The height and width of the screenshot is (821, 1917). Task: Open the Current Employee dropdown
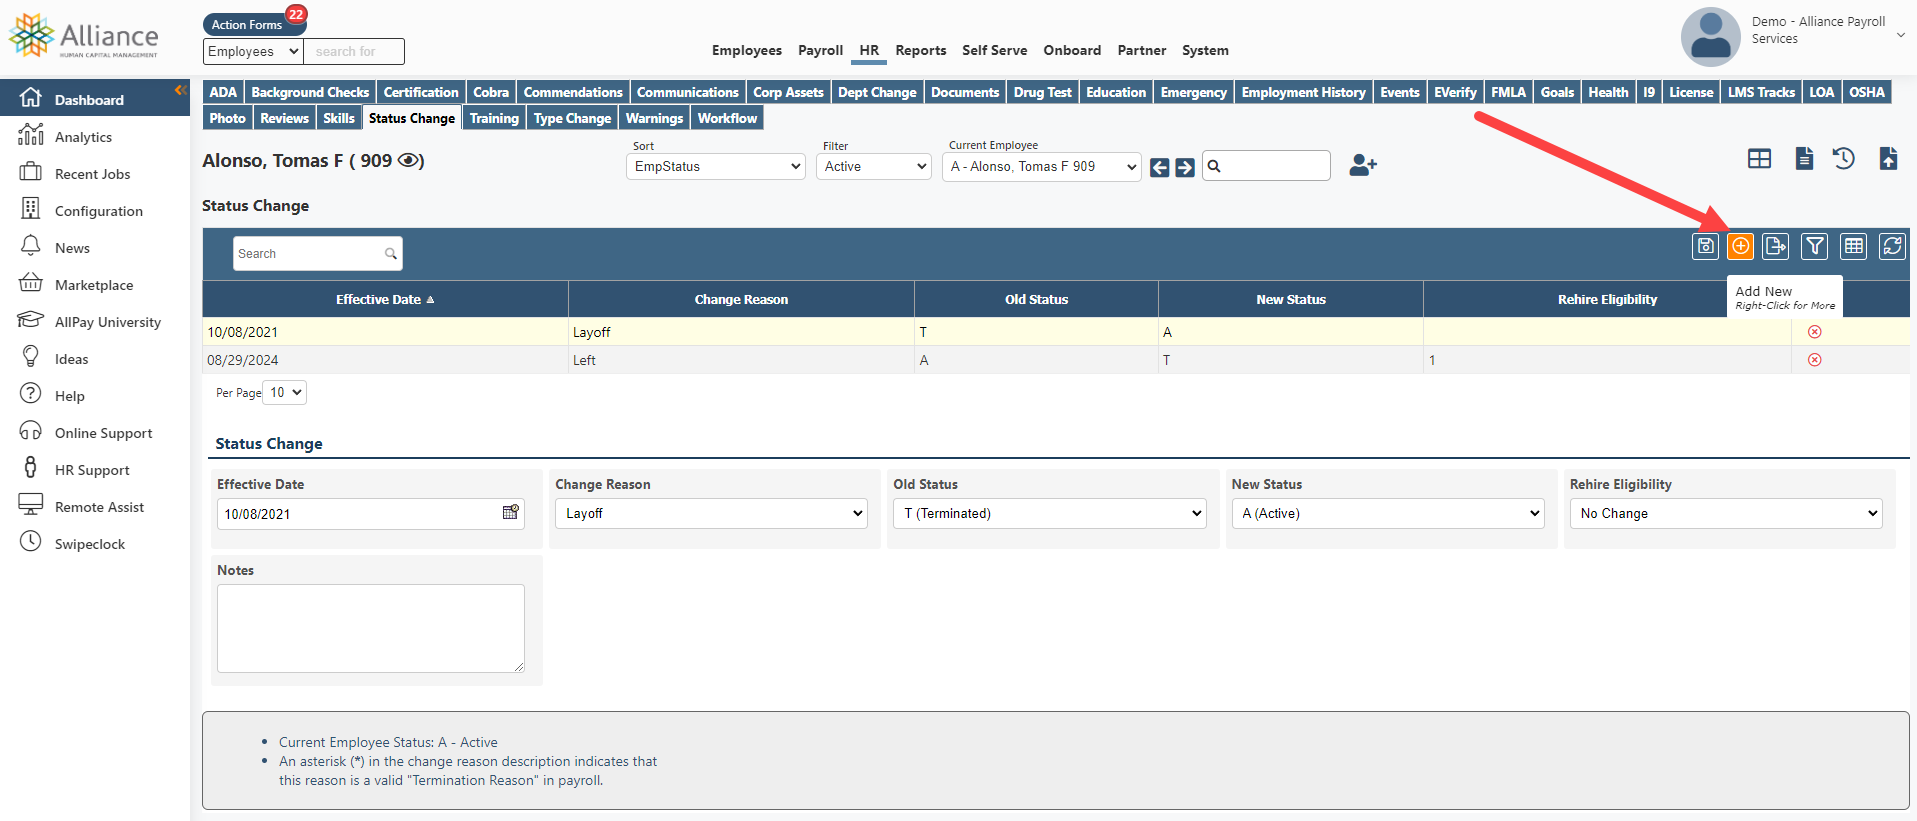coord(1041,166)
